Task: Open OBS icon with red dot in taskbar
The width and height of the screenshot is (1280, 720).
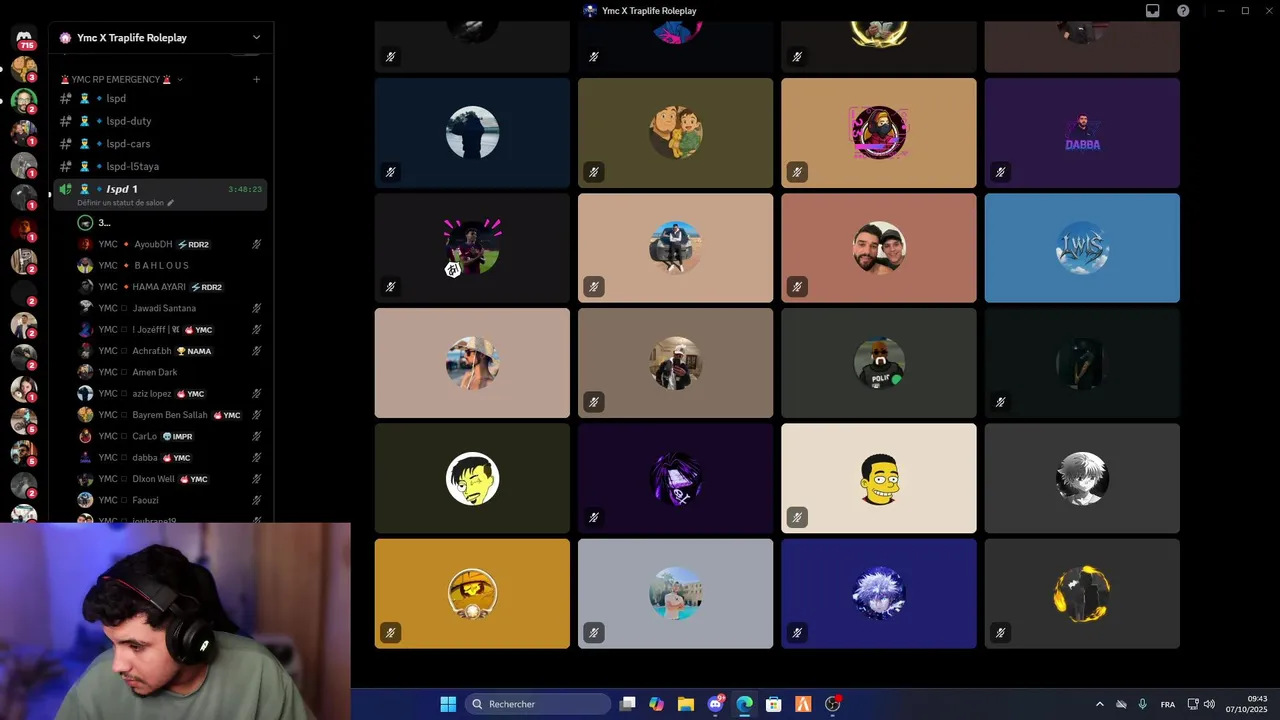Action: (832, 704)
